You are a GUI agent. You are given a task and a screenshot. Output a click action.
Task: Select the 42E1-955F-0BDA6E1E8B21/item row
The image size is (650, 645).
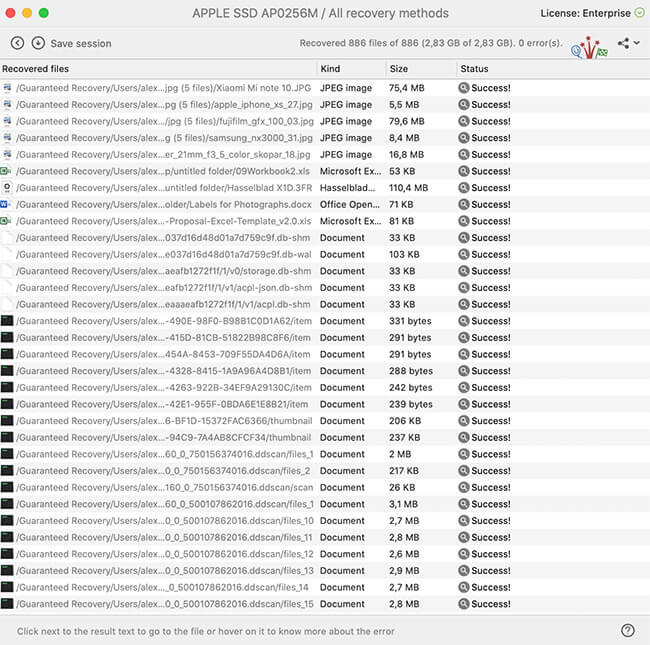point(325,404)
